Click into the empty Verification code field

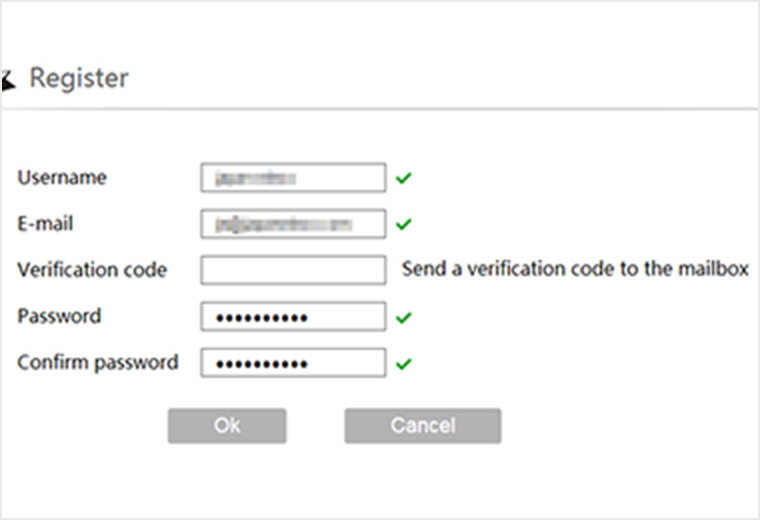click(293, 270)
